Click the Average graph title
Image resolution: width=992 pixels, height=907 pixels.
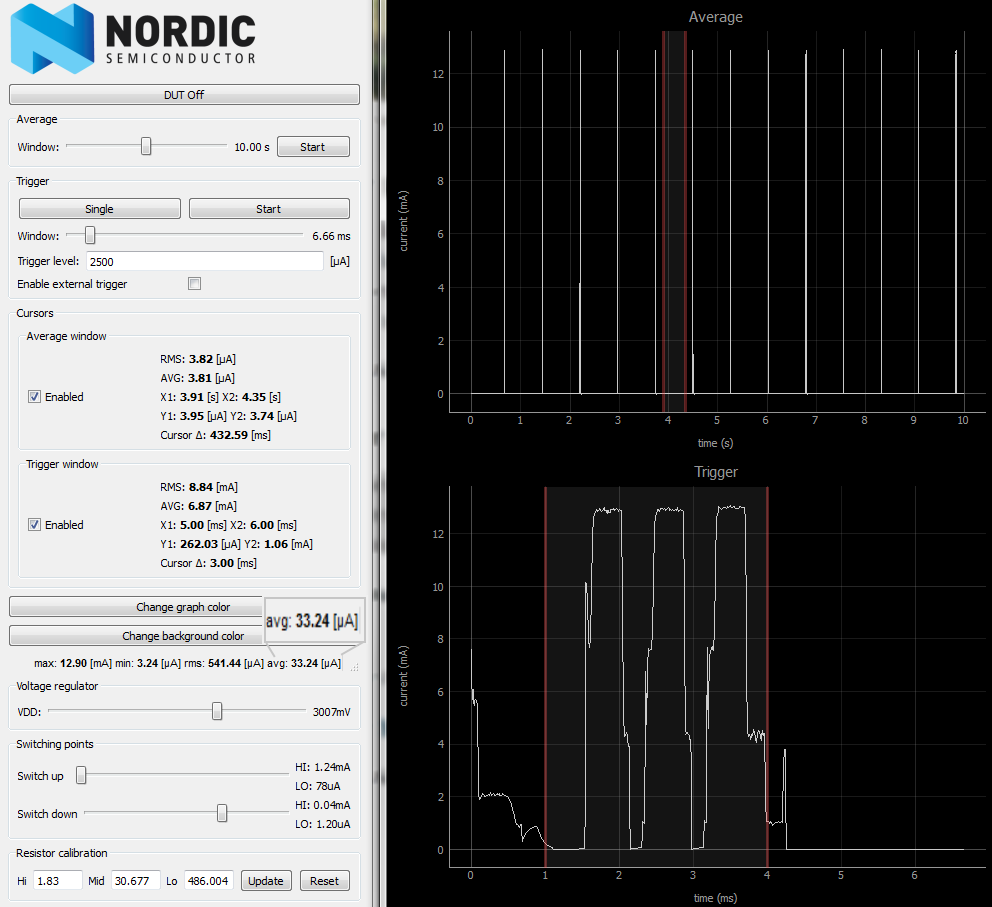pyautogui.click(x=716, y=17)
